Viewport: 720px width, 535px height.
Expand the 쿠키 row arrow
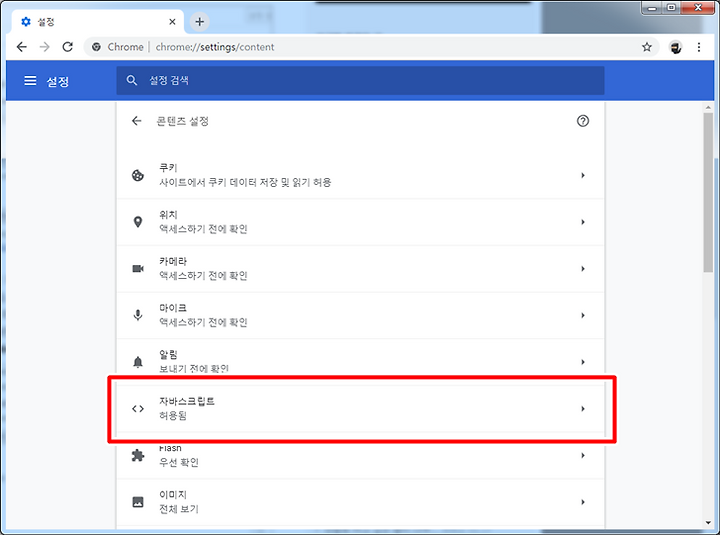click(x=583, y=175)
